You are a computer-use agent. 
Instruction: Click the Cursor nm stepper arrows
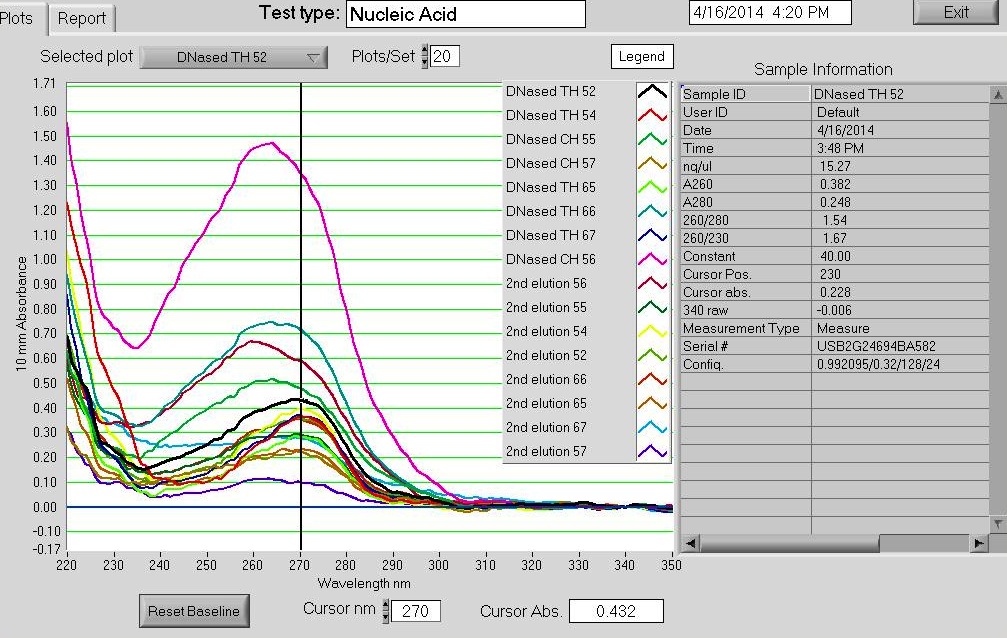pos(385,611)
